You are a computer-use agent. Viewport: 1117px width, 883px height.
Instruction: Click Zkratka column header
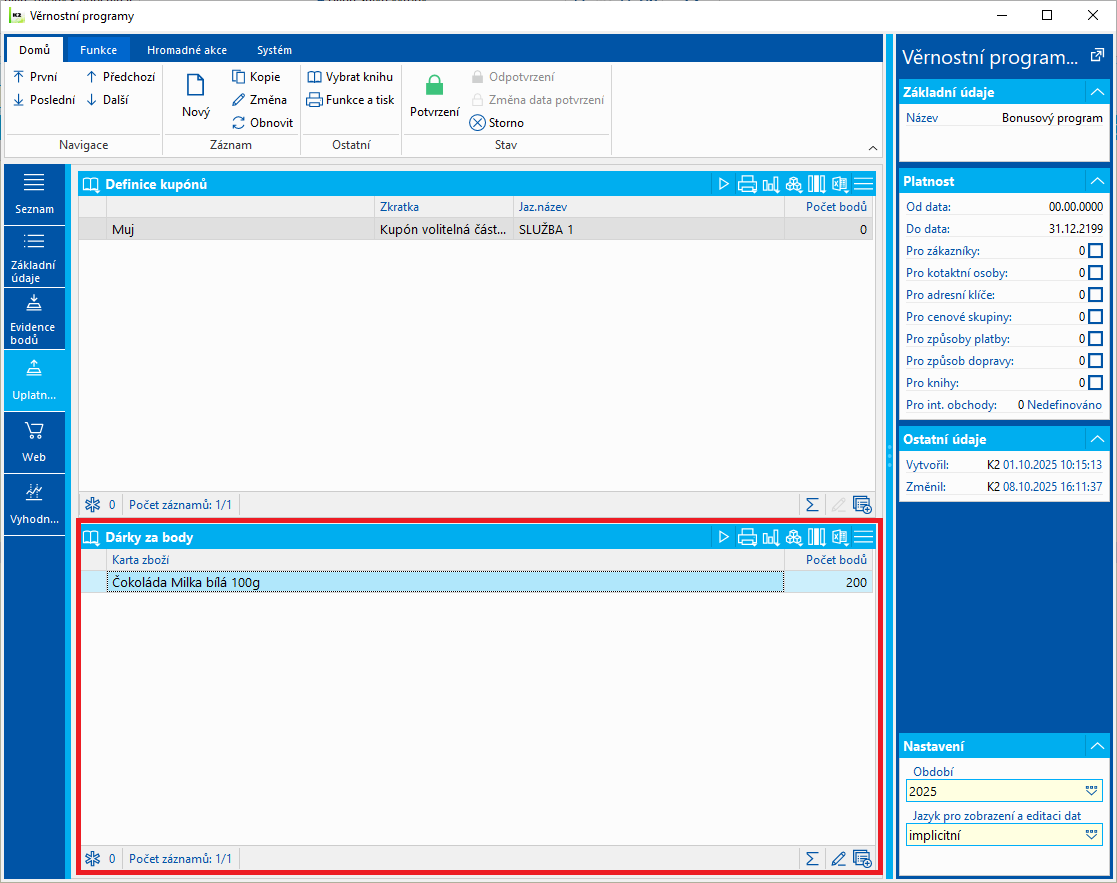tap(443, 207)
